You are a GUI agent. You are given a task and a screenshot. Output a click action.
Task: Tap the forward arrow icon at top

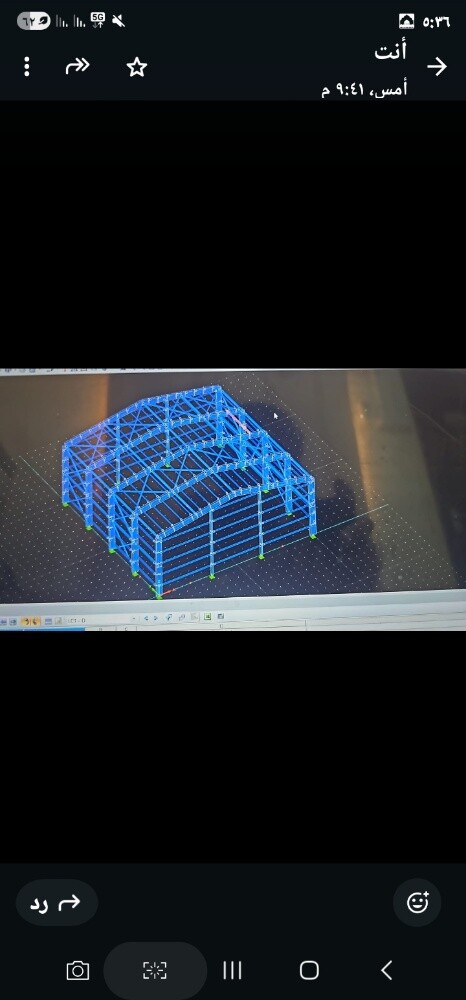pyautogui.click(x=77, y=66)
